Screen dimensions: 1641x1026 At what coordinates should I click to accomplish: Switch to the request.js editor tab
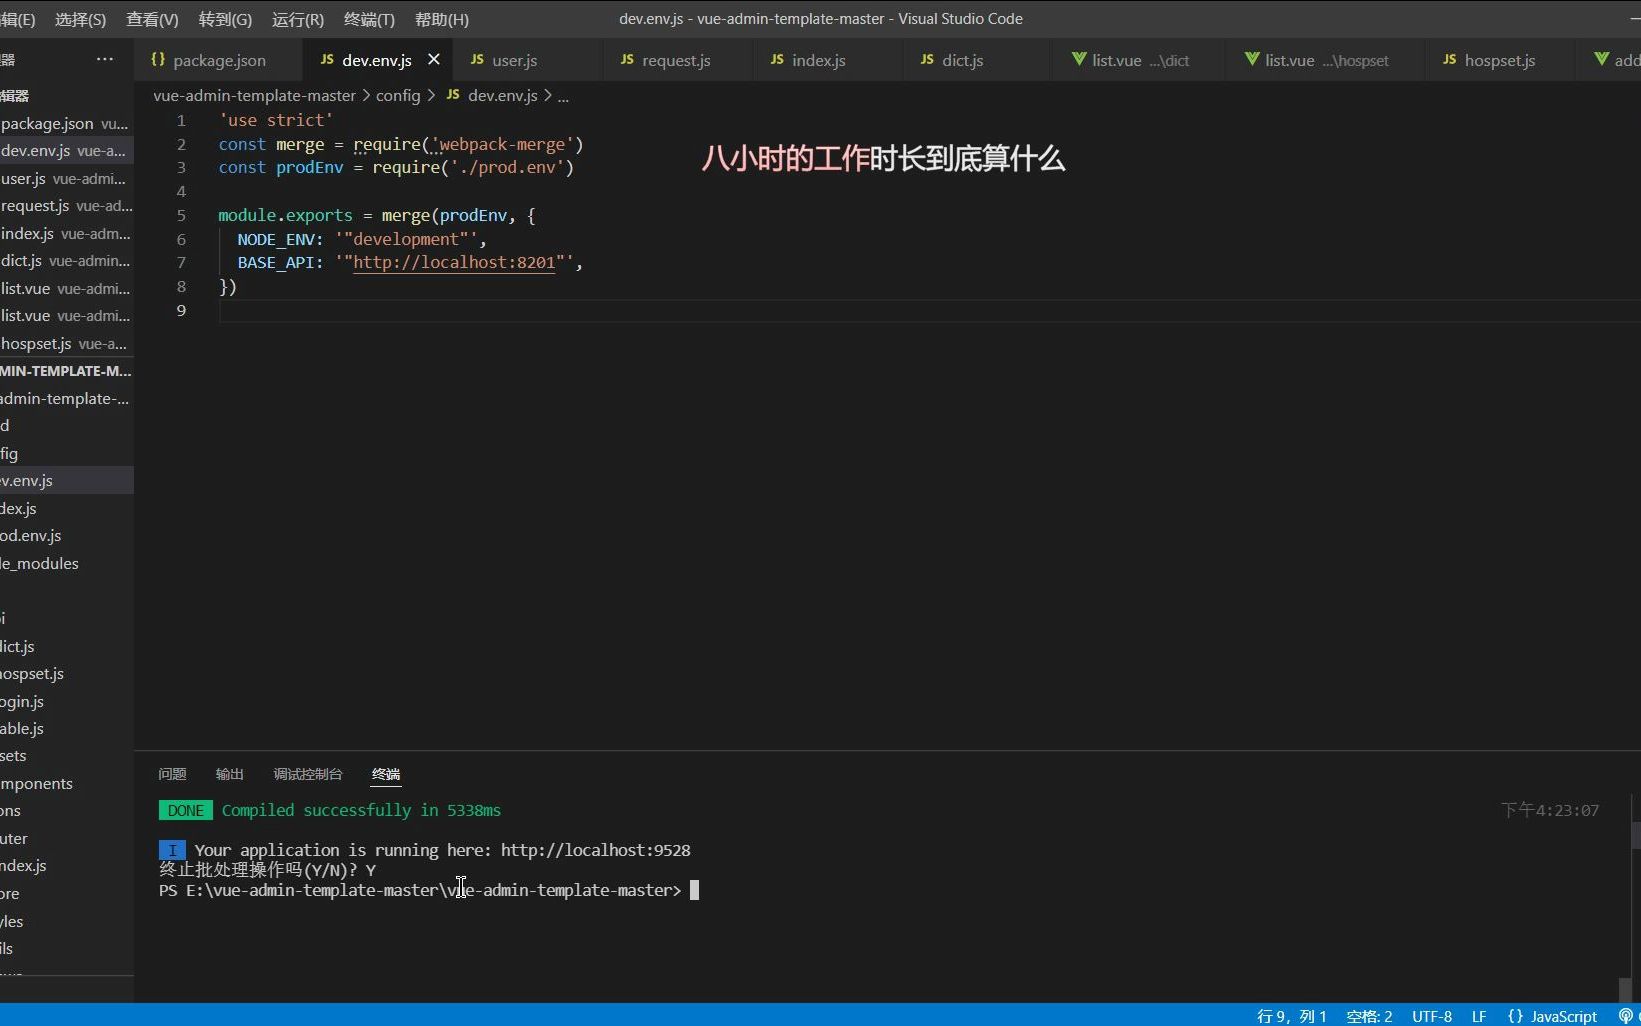[x=676, y=60]
